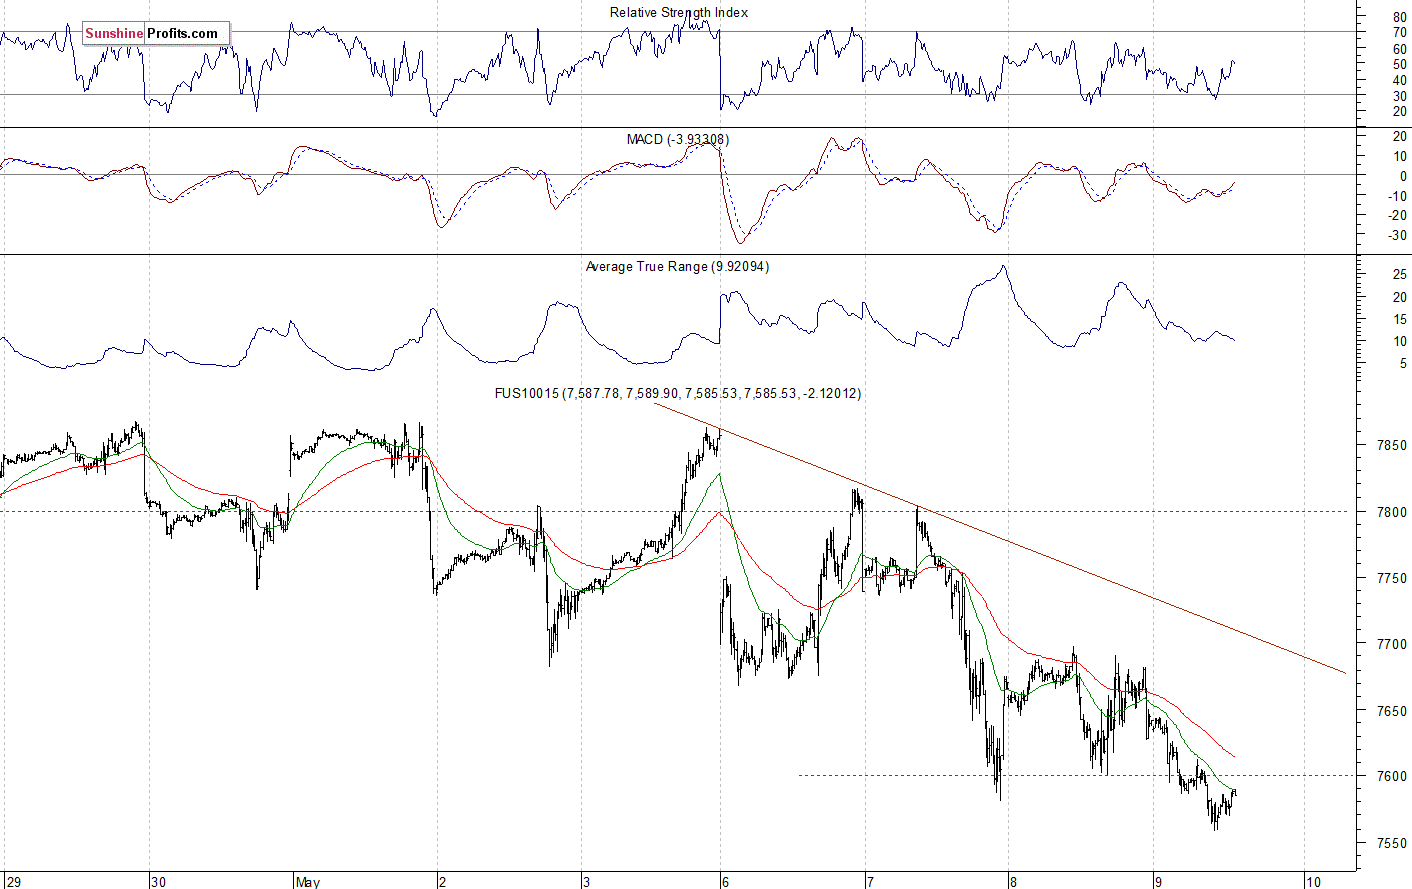Click the date label 7 on time axis
The height and width of the screenshot is (889, 1412).
(870, 882)
